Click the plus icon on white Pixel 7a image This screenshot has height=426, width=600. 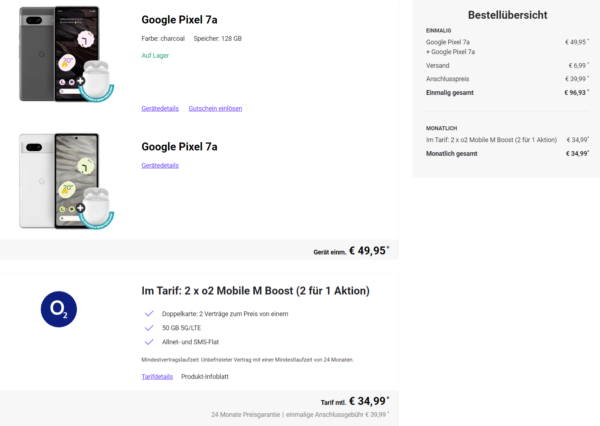pos(80,208)
